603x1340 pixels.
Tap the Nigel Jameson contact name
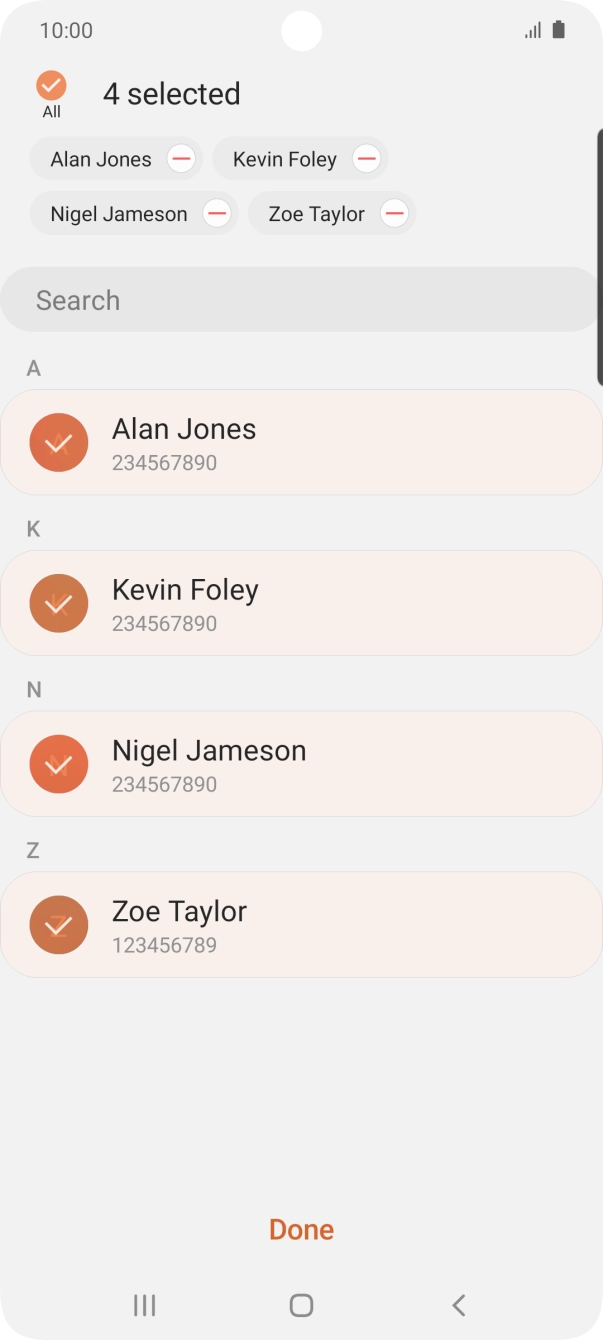click(x=209, y=751)
